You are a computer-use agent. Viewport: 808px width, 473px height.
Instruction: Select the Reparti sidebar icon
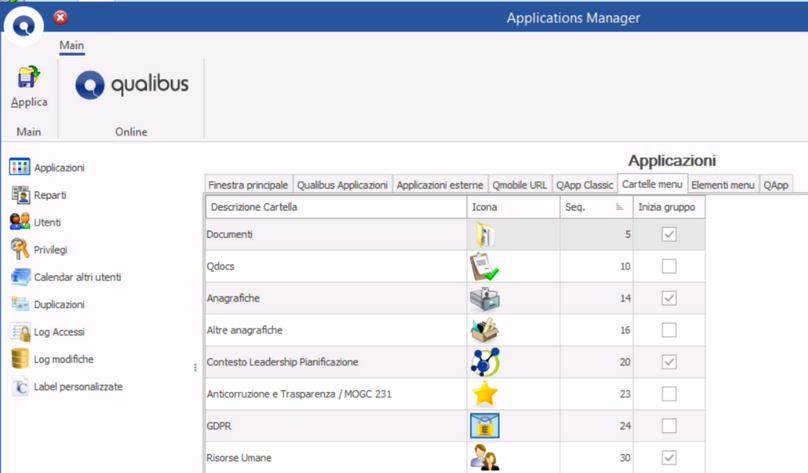20,195
